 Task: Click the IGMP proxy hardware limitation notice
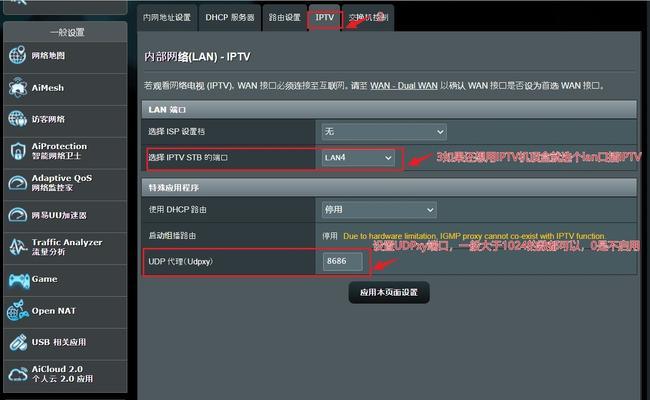coord(474,236)
